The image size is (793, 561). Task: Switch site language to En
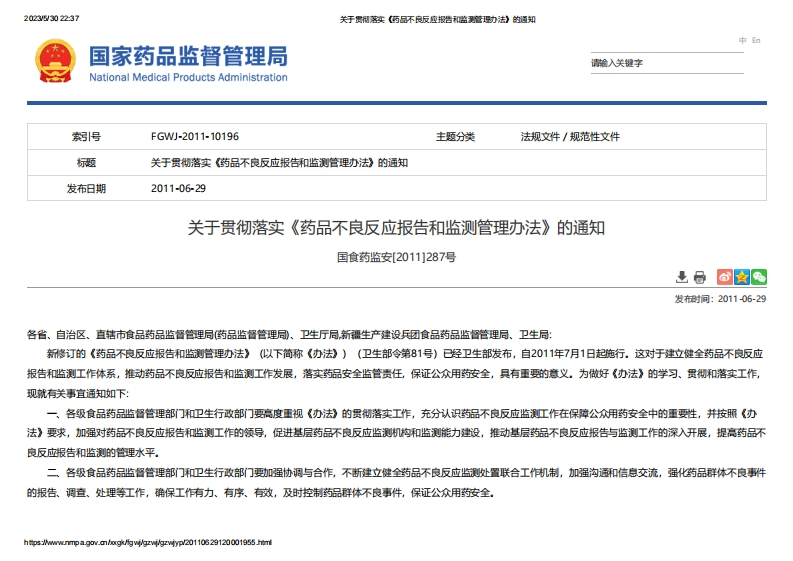(756, 41)
